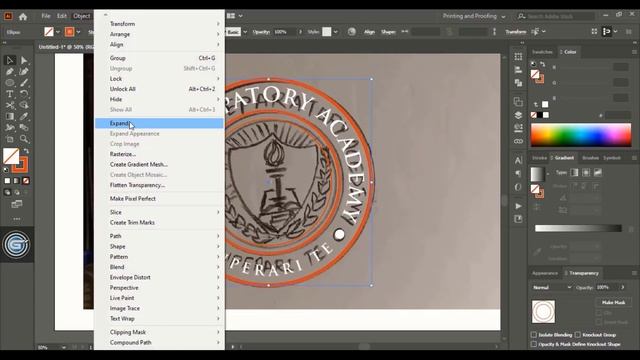Screen dimensions: 640x360
Task: Expand the Transparency opacity arrow
Action: pyautogui.click(x=623, y=287)
